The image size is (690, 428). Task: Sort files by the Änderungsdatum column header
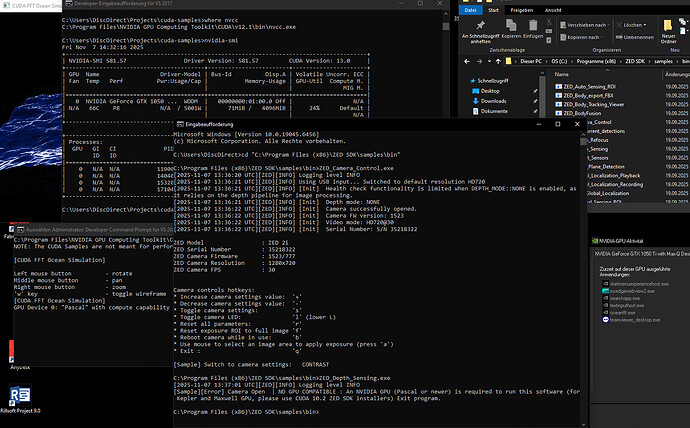(x=675, y=73)
